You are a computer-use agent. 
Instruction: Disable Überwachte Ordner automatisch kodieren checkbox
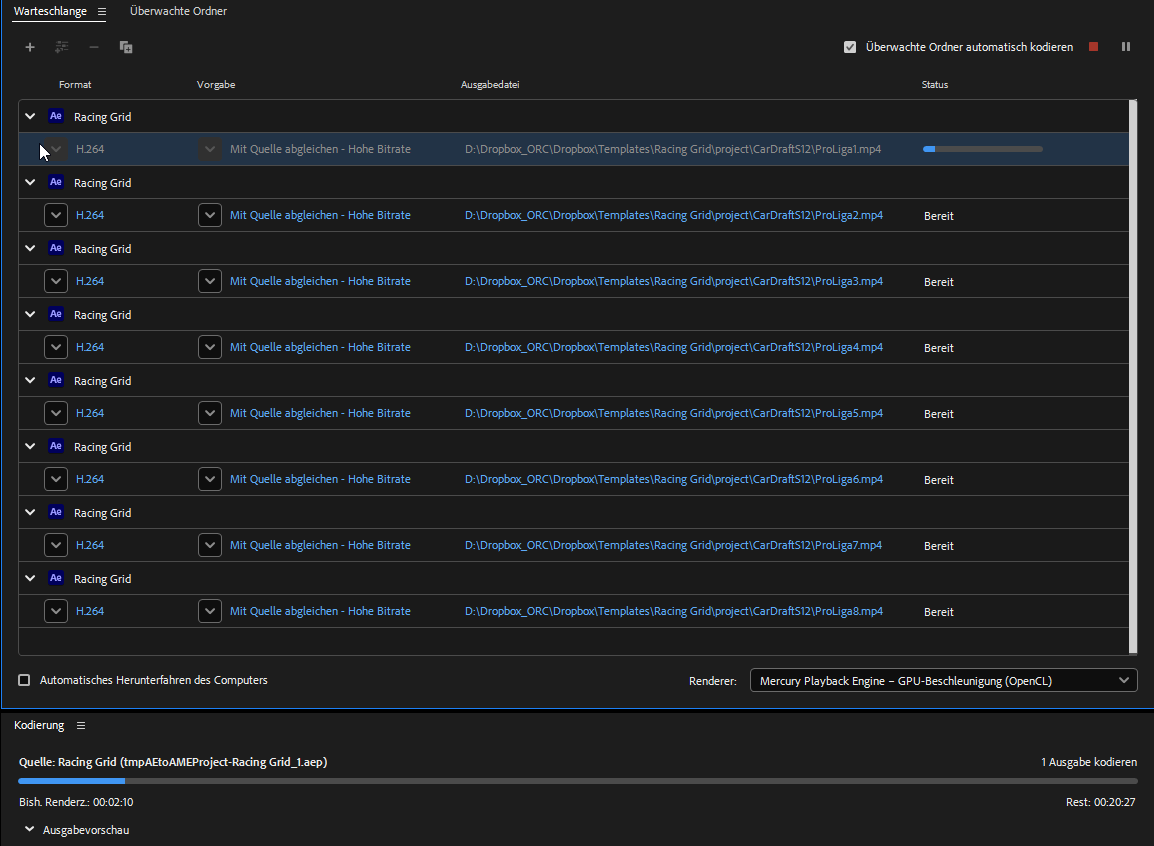coord(850,47)
